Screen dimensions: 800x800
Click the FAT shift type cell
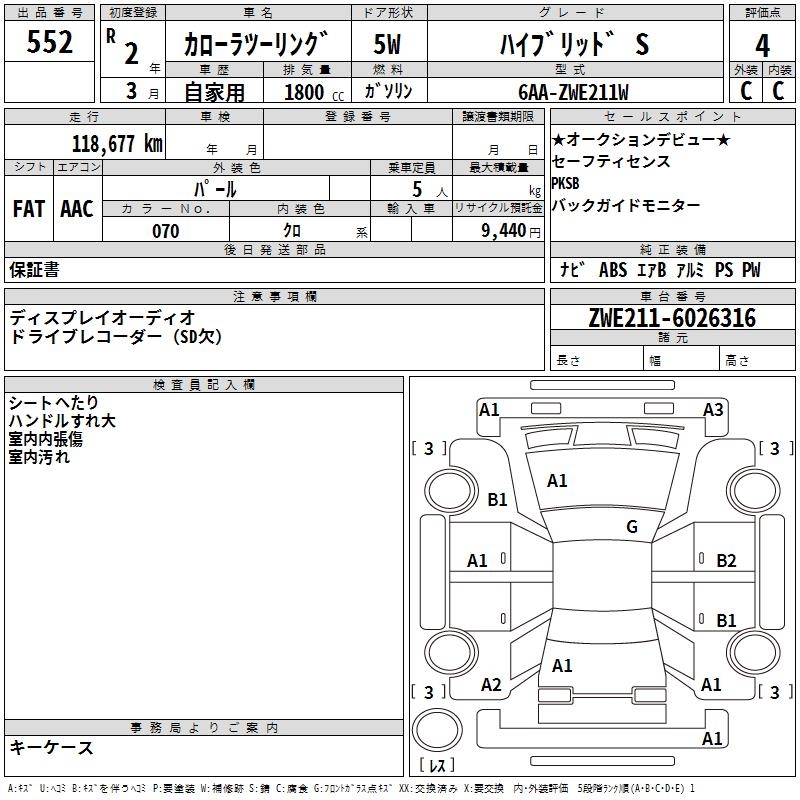[29, 209]
